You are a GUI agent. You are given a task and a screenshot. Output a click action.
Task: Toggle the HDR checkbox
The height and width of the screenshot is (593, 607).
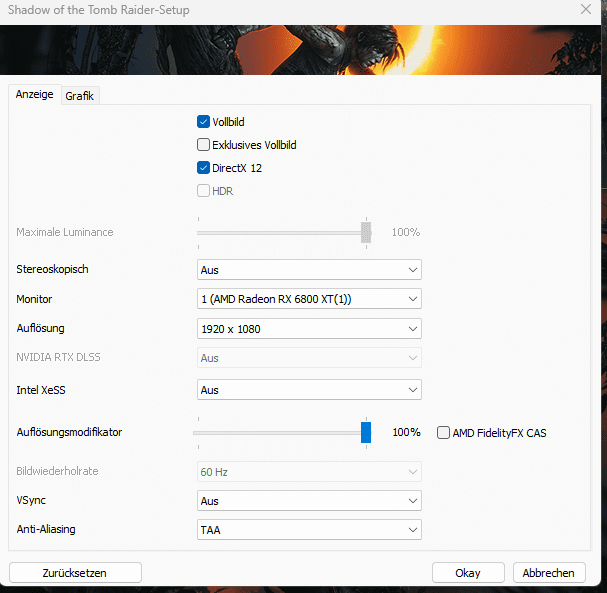coord(203,191)
